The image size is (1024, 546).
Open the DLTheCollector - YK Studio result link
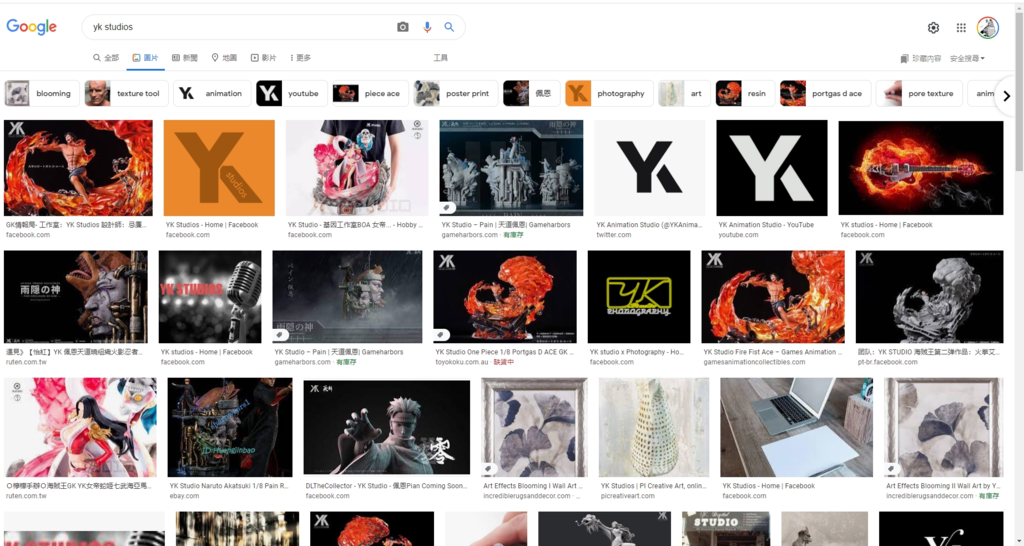[x=387, y=486]
